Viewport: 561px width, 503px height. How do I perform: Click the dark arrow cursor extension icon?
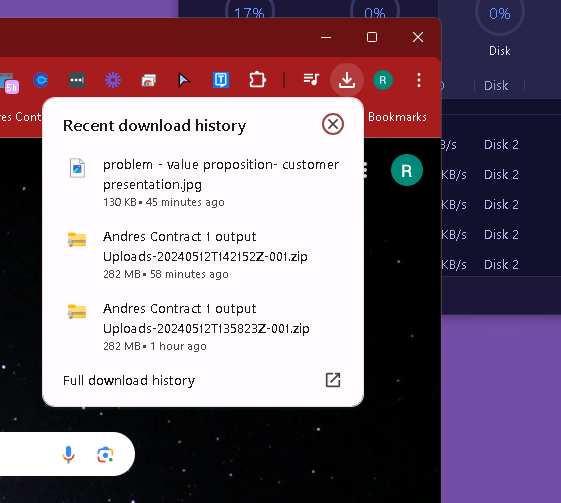point(184,80)
